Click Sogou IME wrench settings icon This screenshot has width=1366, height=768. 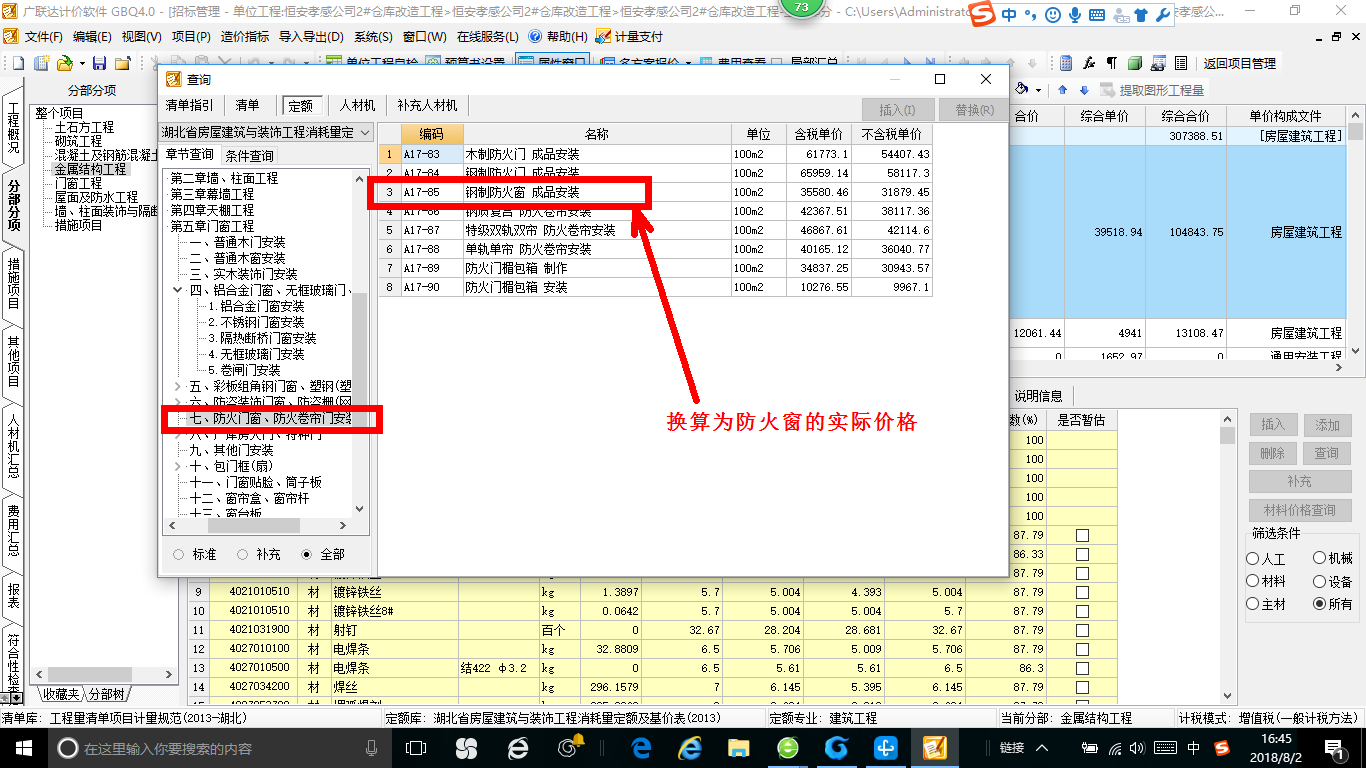(1162, 15)
